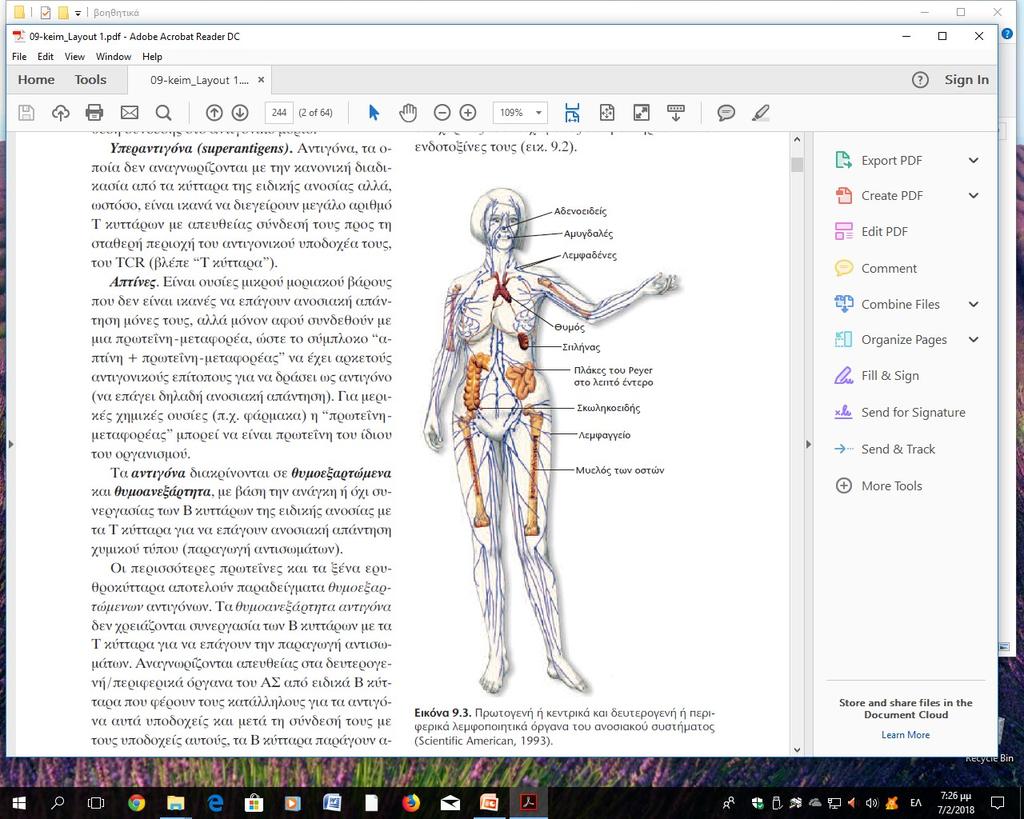Open the Edit menu

pos(45,57)
